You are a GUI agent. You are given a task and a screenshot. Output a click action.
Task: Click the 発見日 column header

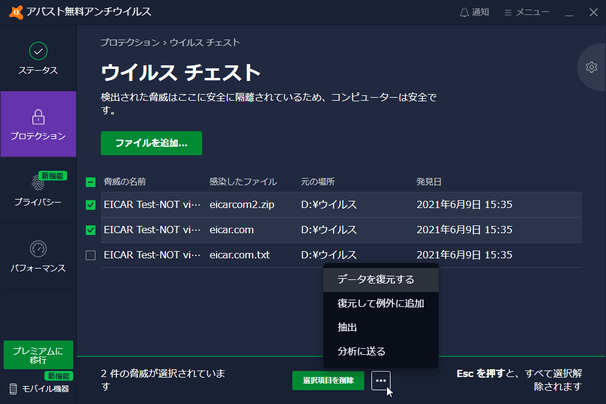click(x=429, y=182)
